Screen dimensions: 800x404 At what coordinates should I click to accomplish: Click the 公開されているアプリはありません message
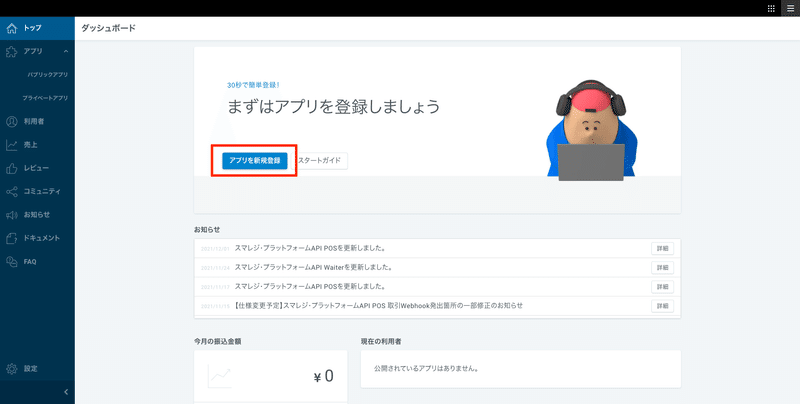point(426,368)
